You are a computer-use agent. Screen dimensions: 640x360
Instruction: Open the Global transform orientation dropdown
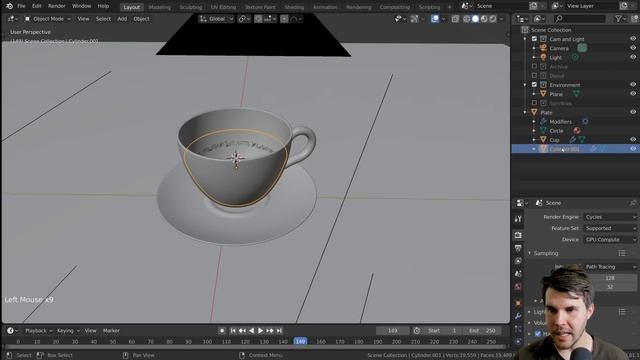pos(216,19)
